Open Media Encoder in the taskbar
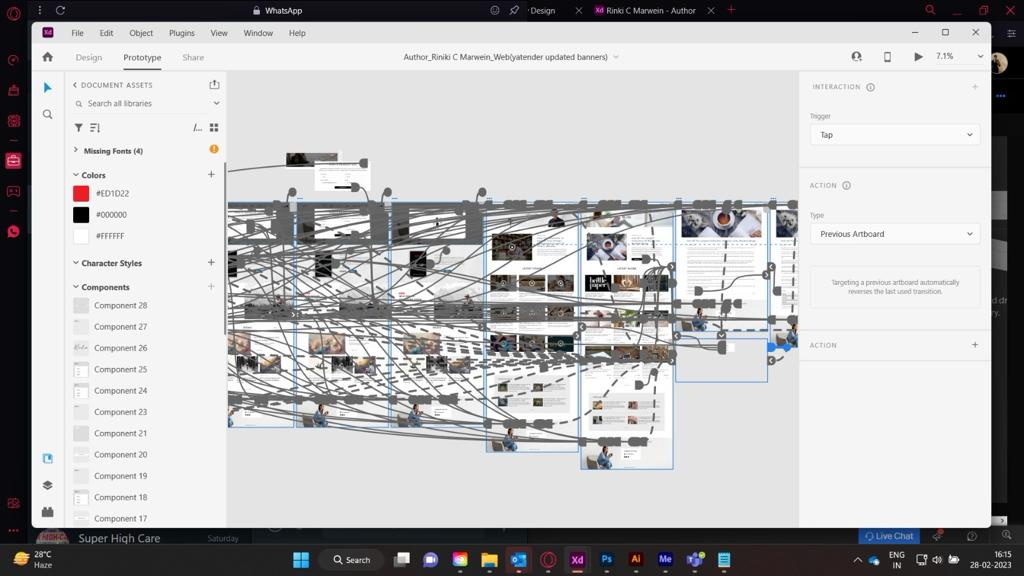This screenshot has width=1024, height=576. click(665, 560)
